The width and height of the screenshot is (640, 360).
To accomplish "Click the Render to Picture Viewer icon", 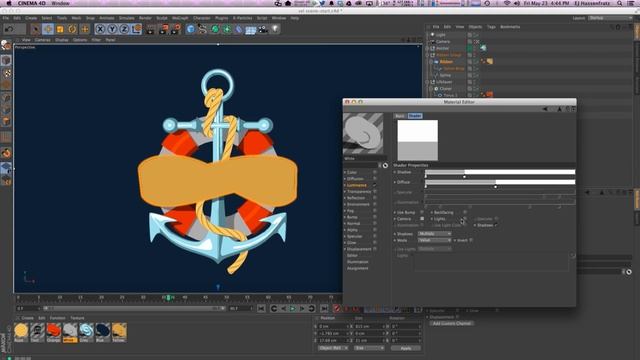I will [164, 29].
